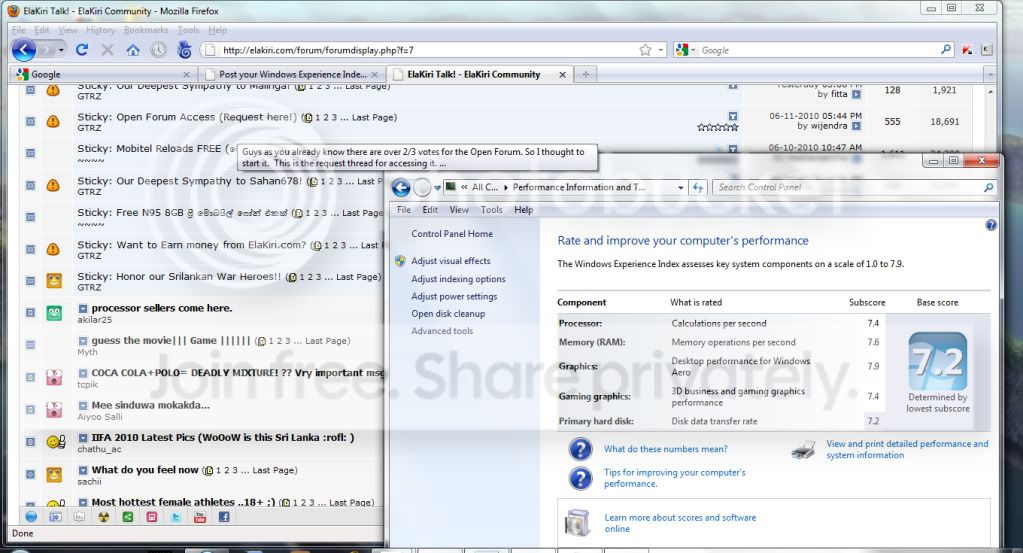The image size is (1023, 553).
Task: Click the green share icon in bottom bar
Action: coord(128,516)
